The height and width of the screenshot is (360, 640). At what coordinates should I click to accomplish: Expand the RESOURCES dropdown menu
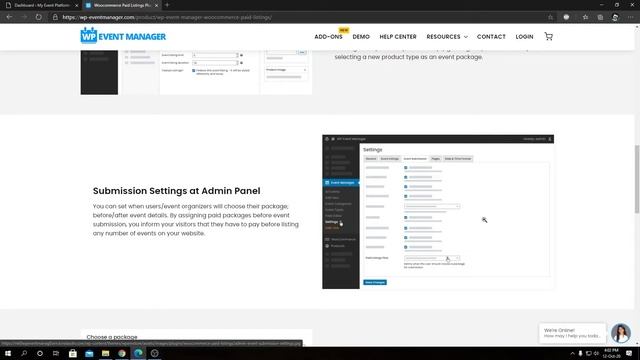(x=447, y=37)
